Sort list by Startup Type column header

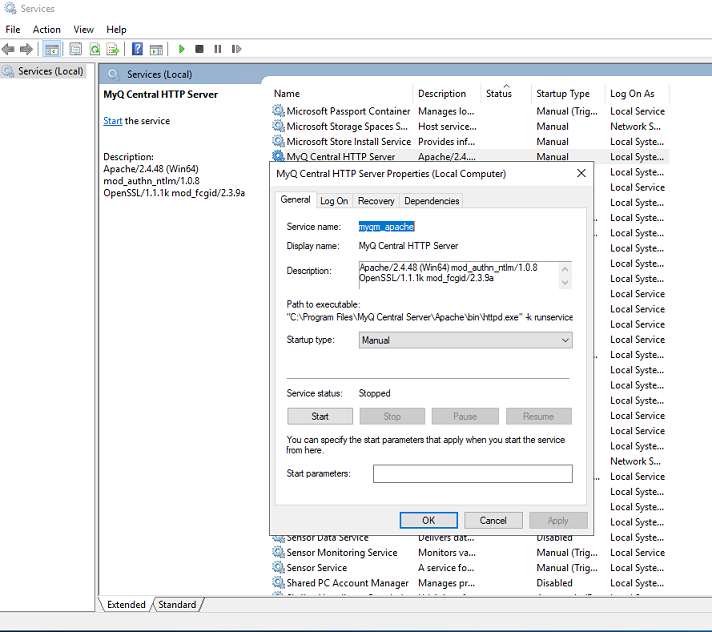[x=563, y=94]
